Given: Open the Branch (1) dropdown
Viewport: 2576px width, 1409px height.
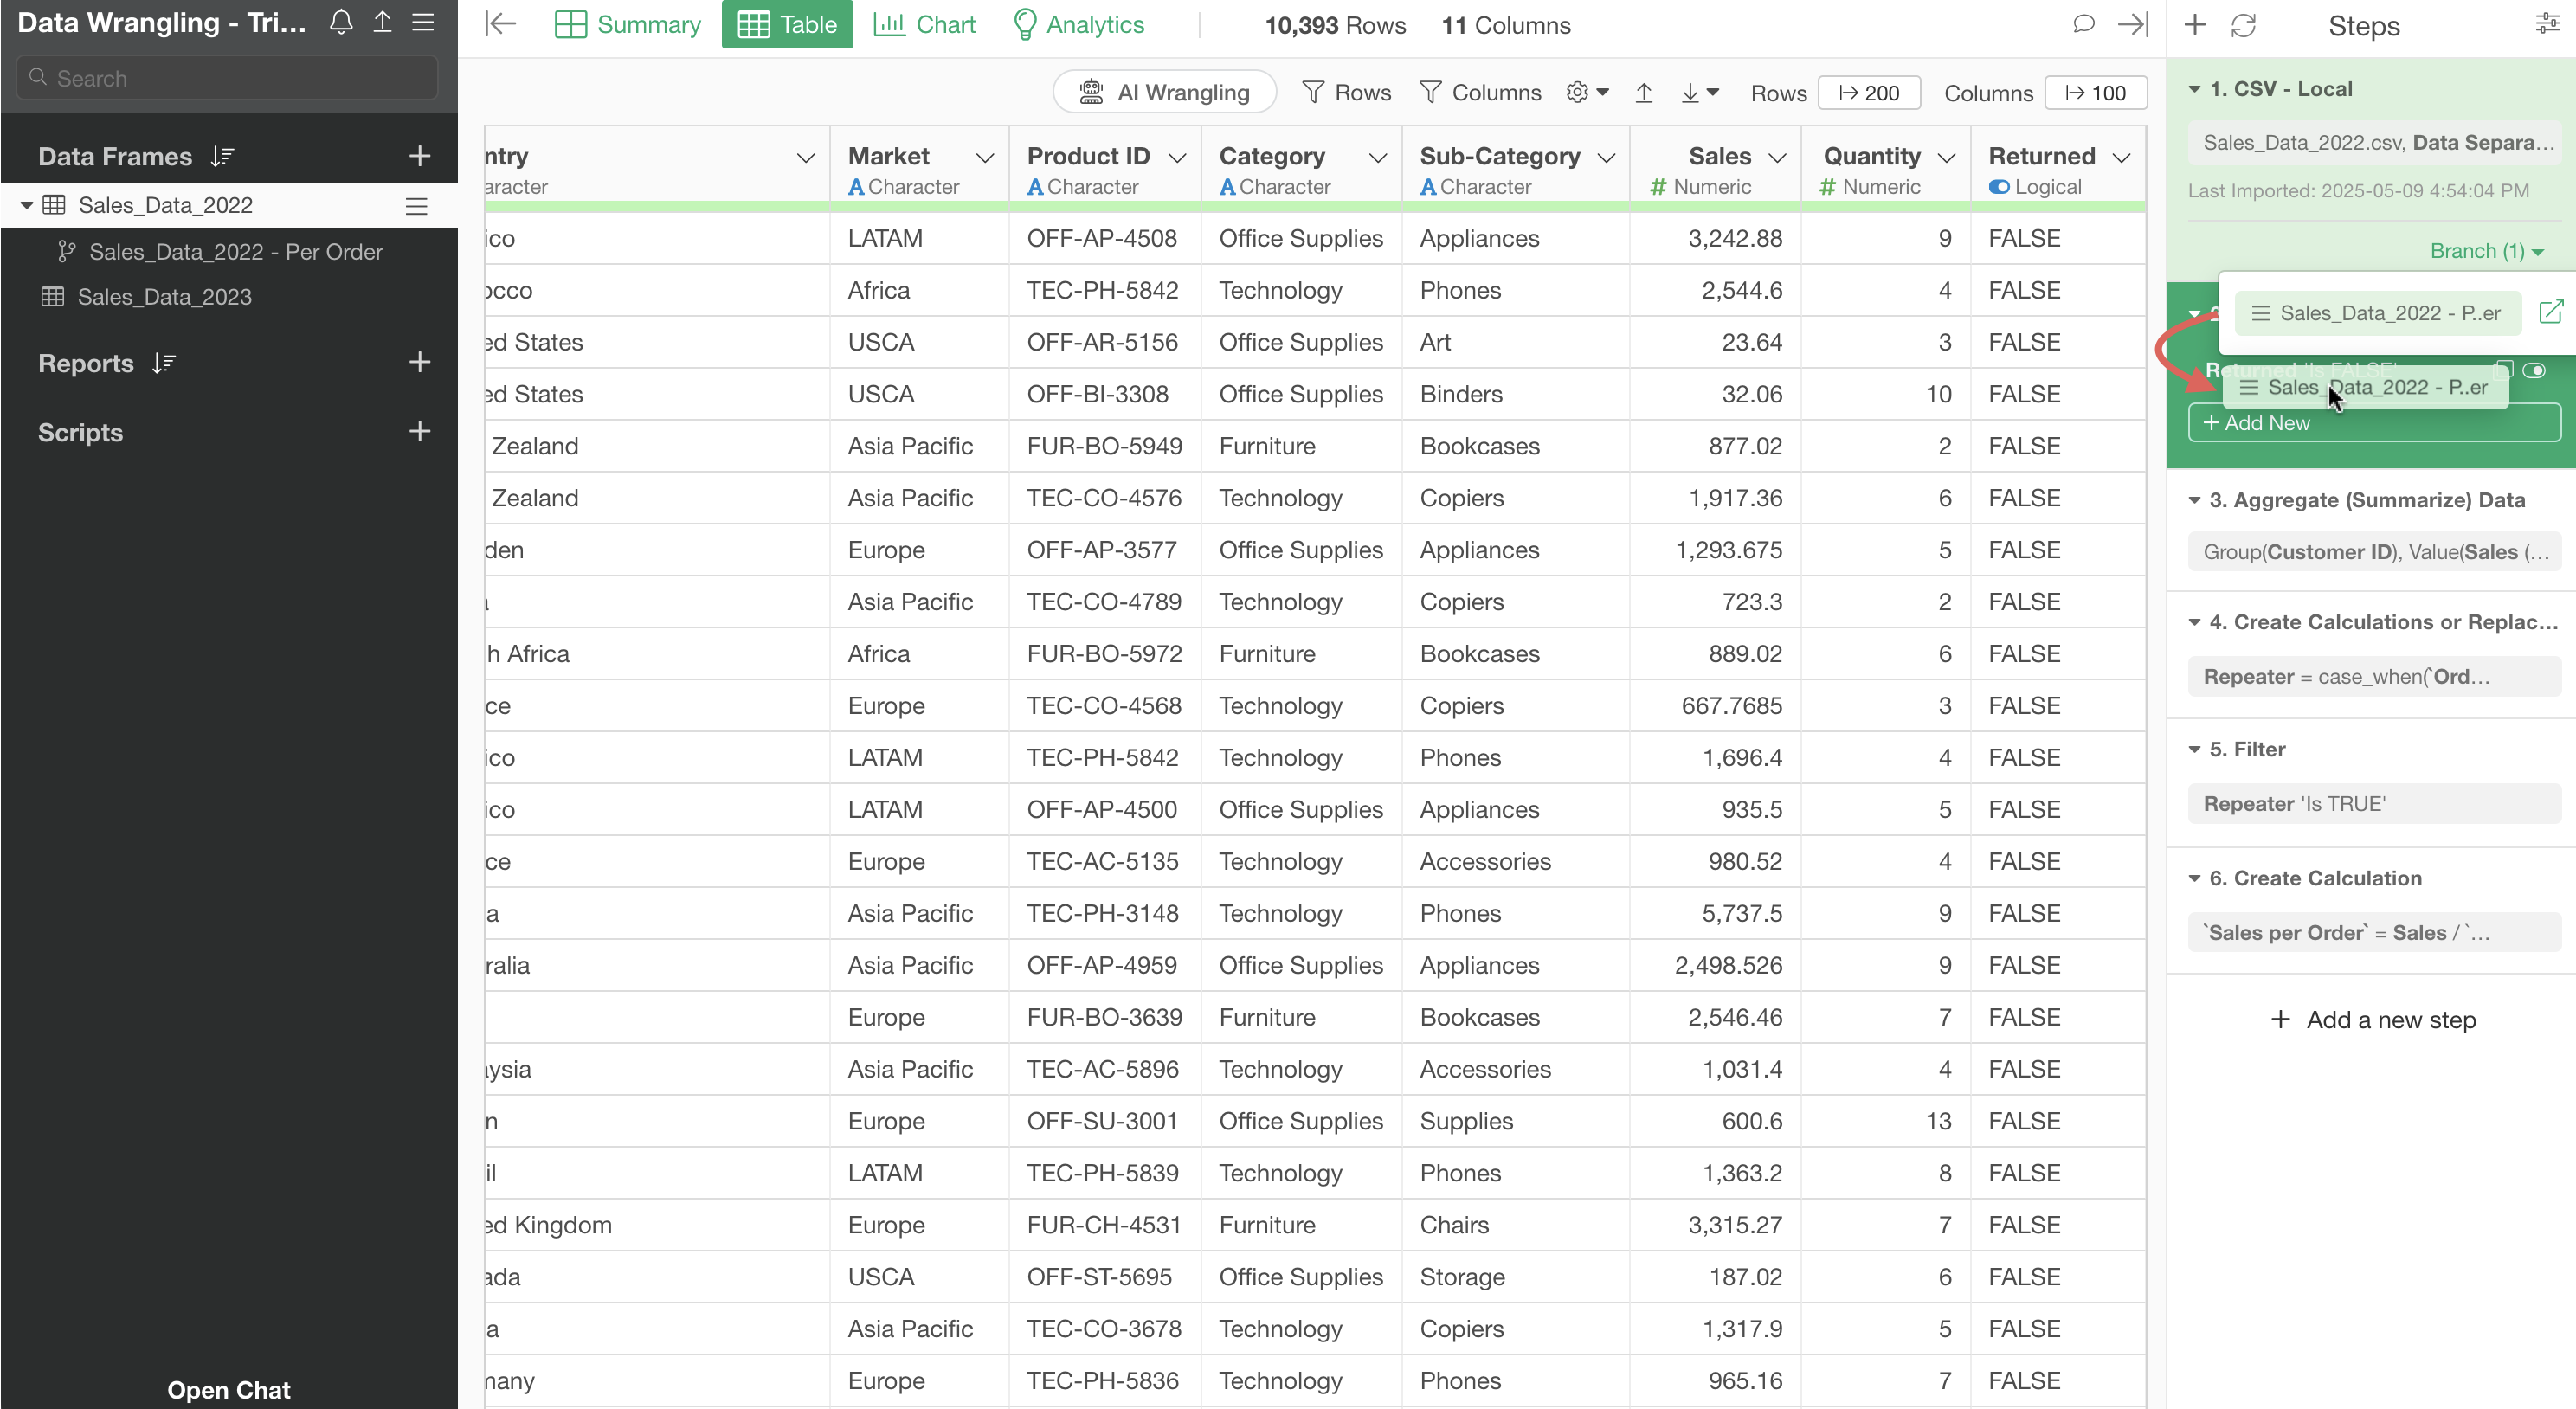Looking at the screenshot, I should [x=2486, y=251].
